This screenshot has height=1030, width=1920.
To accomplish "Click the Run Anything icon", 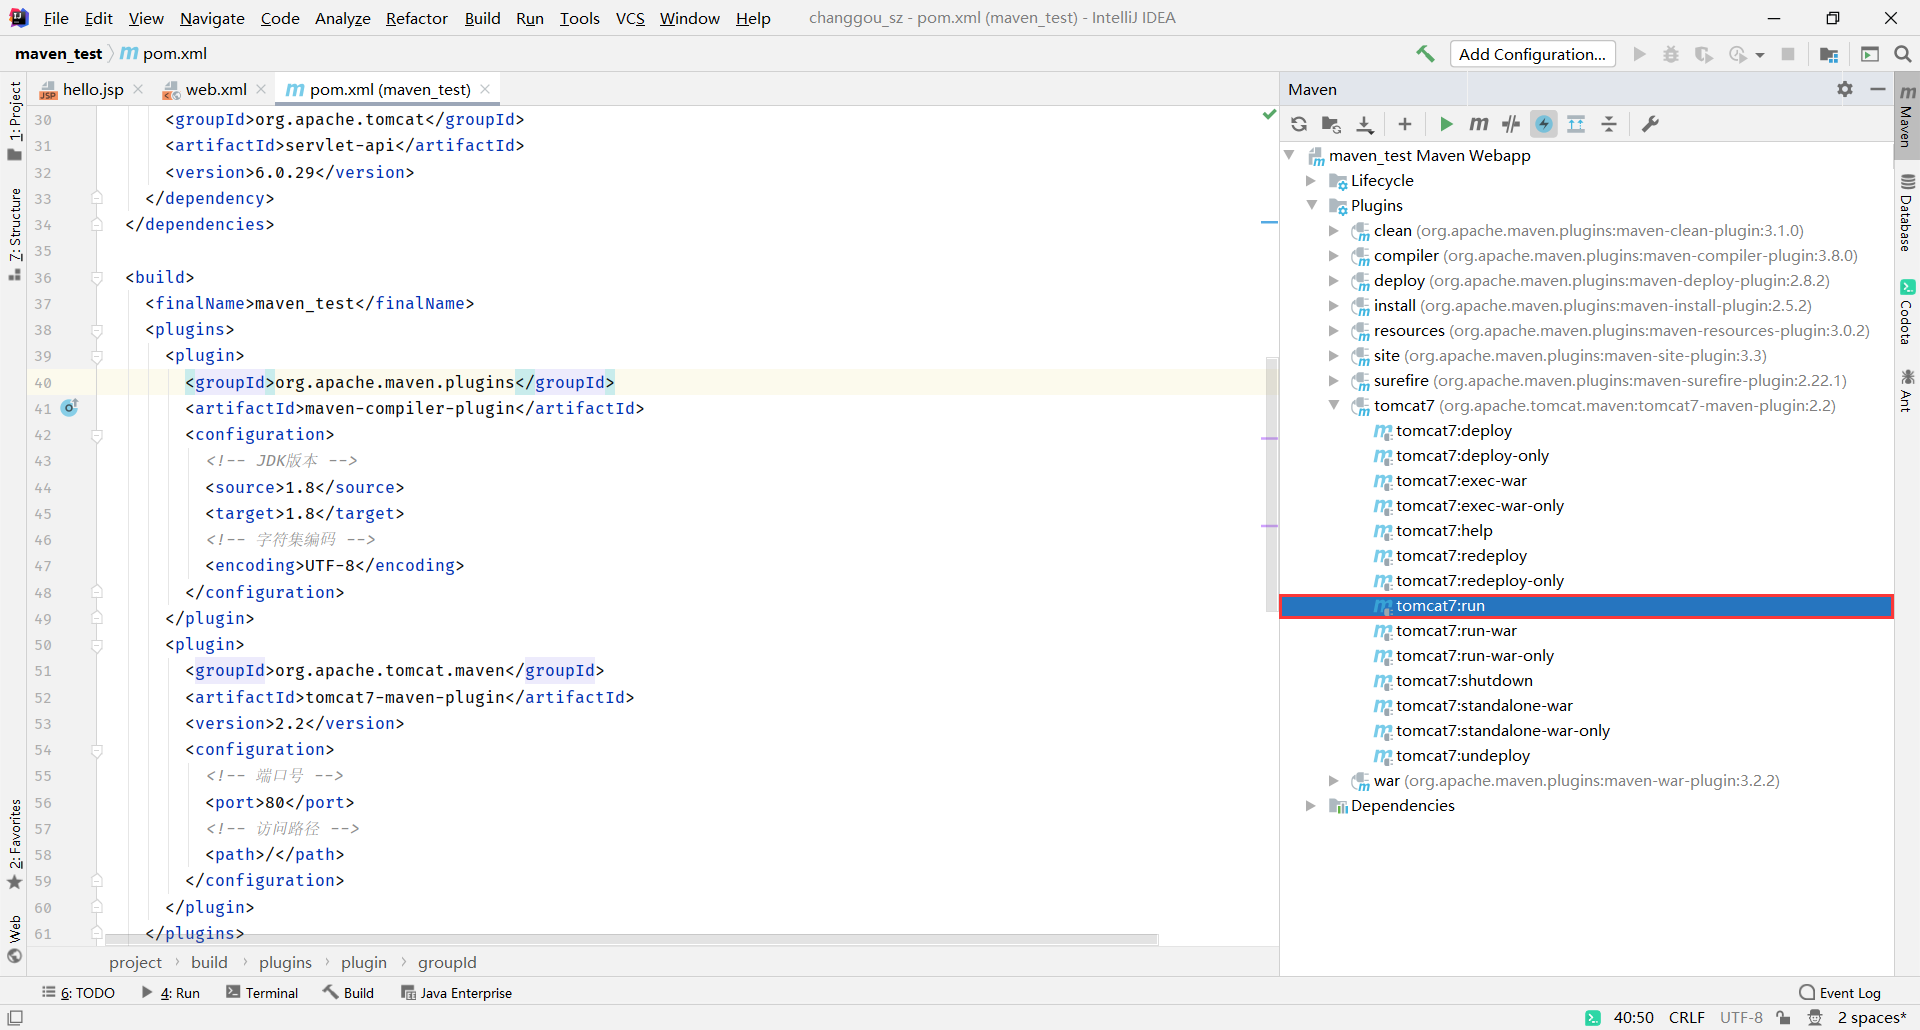I will (1870, 54).
